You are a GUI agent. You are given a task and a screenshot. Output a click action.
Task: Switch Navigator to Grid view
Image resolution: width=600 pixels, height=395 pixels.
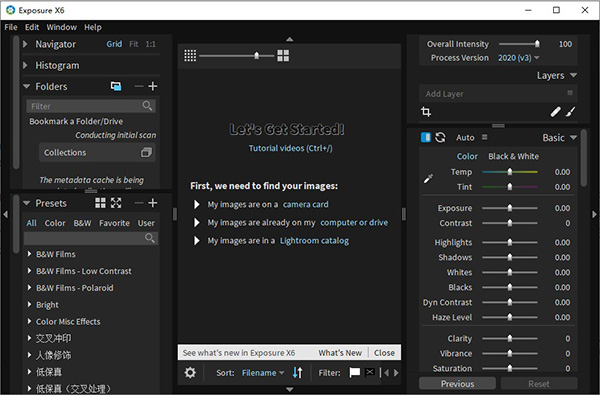[114, 44]
